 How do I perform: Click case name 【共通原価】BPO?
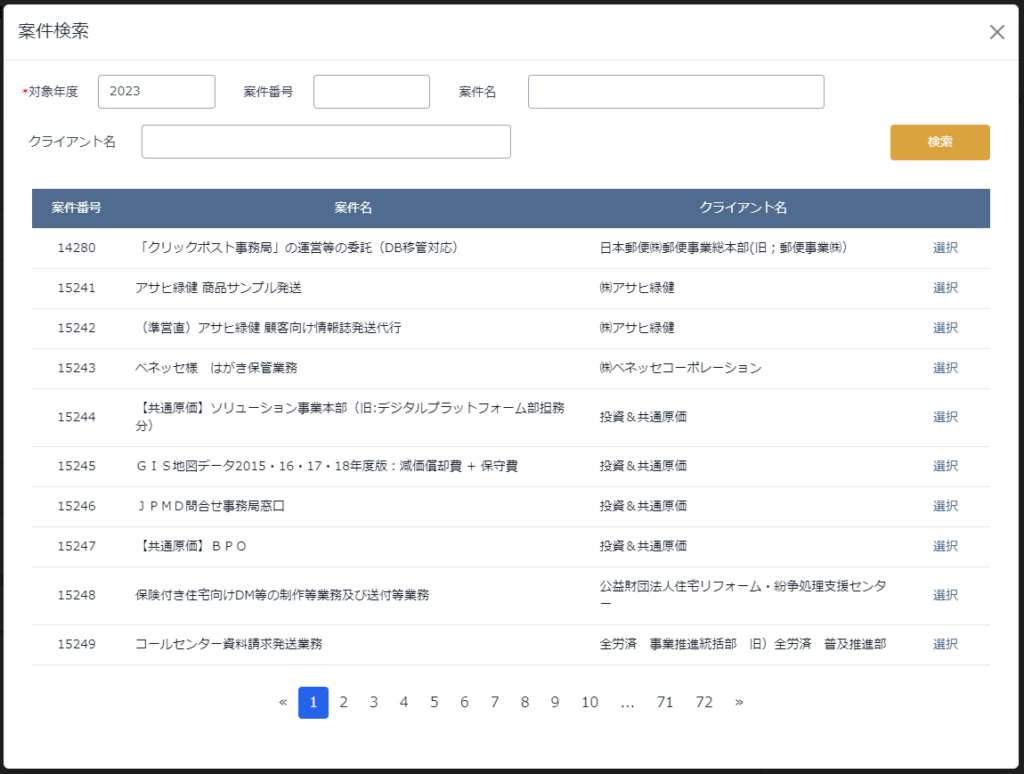coord(191,546)
